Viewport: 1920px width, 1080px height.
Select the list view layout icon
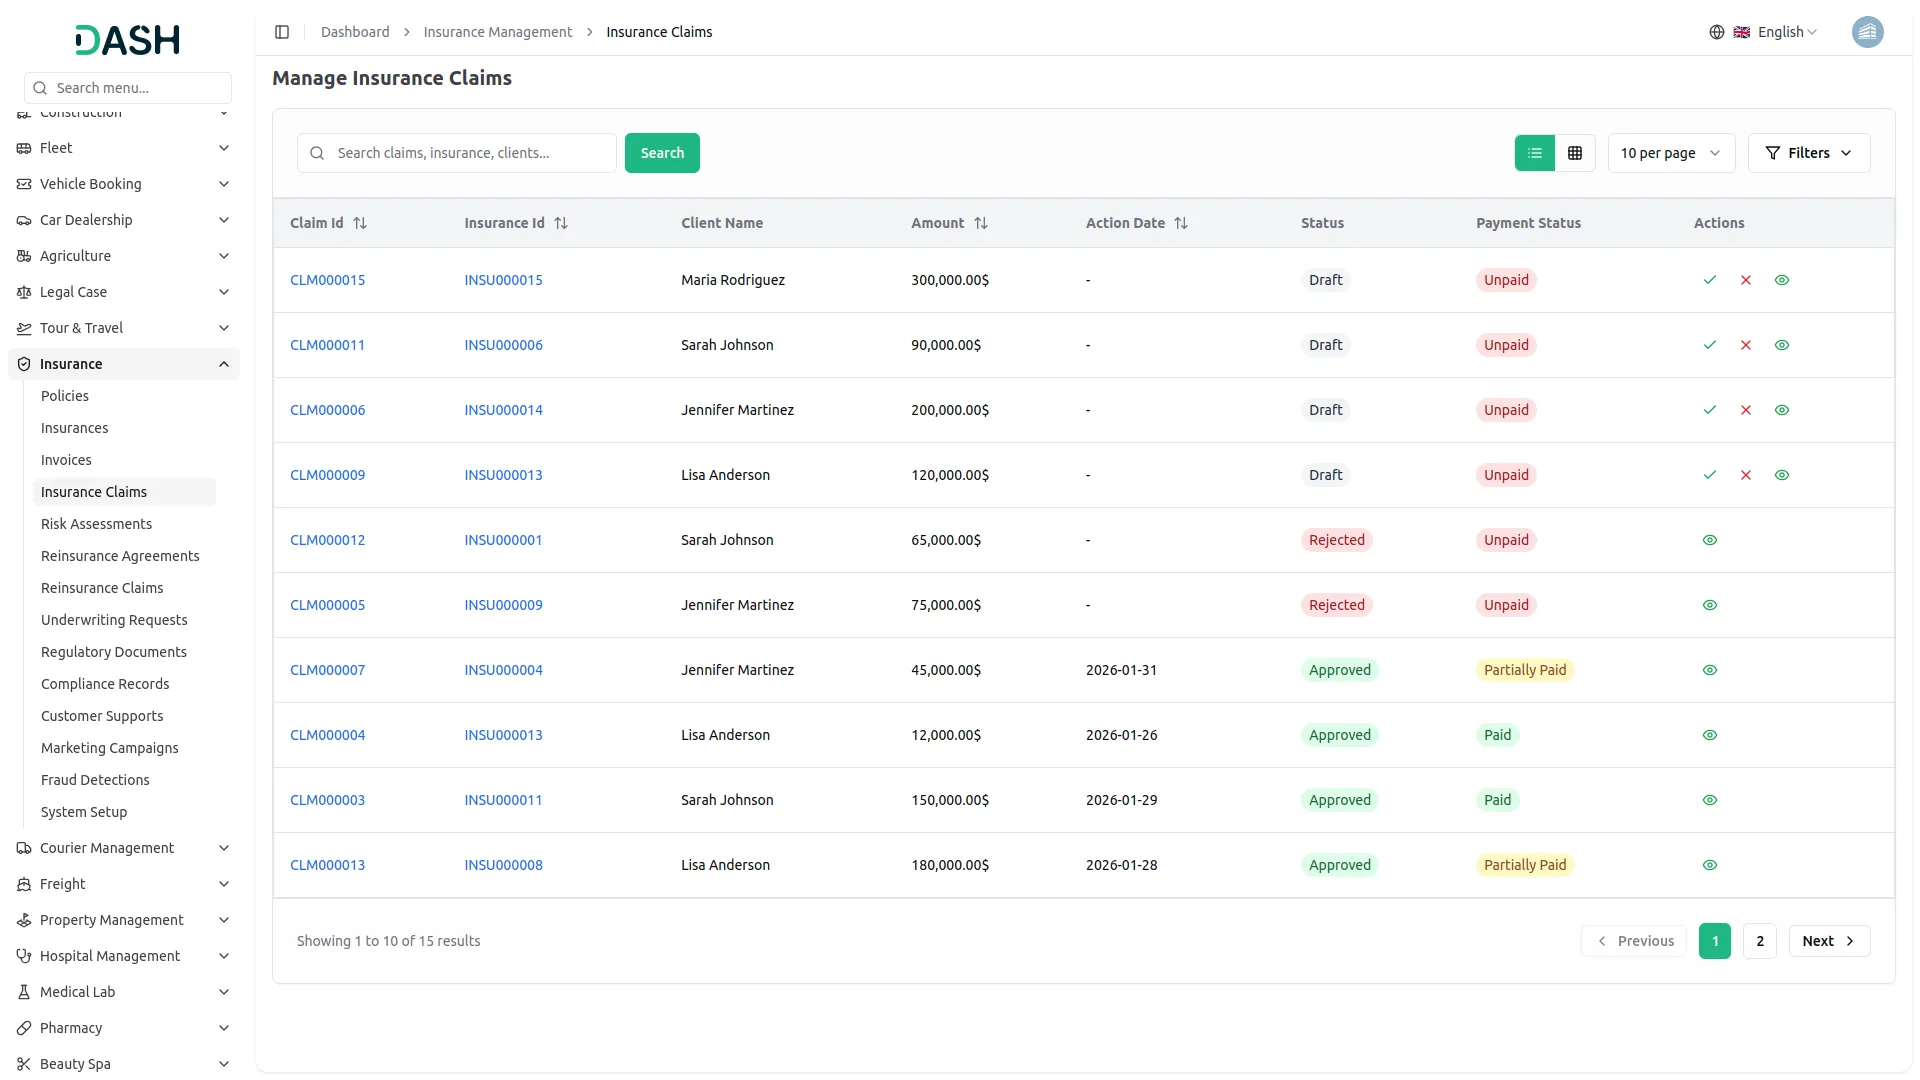click(x=1535, y=152)
